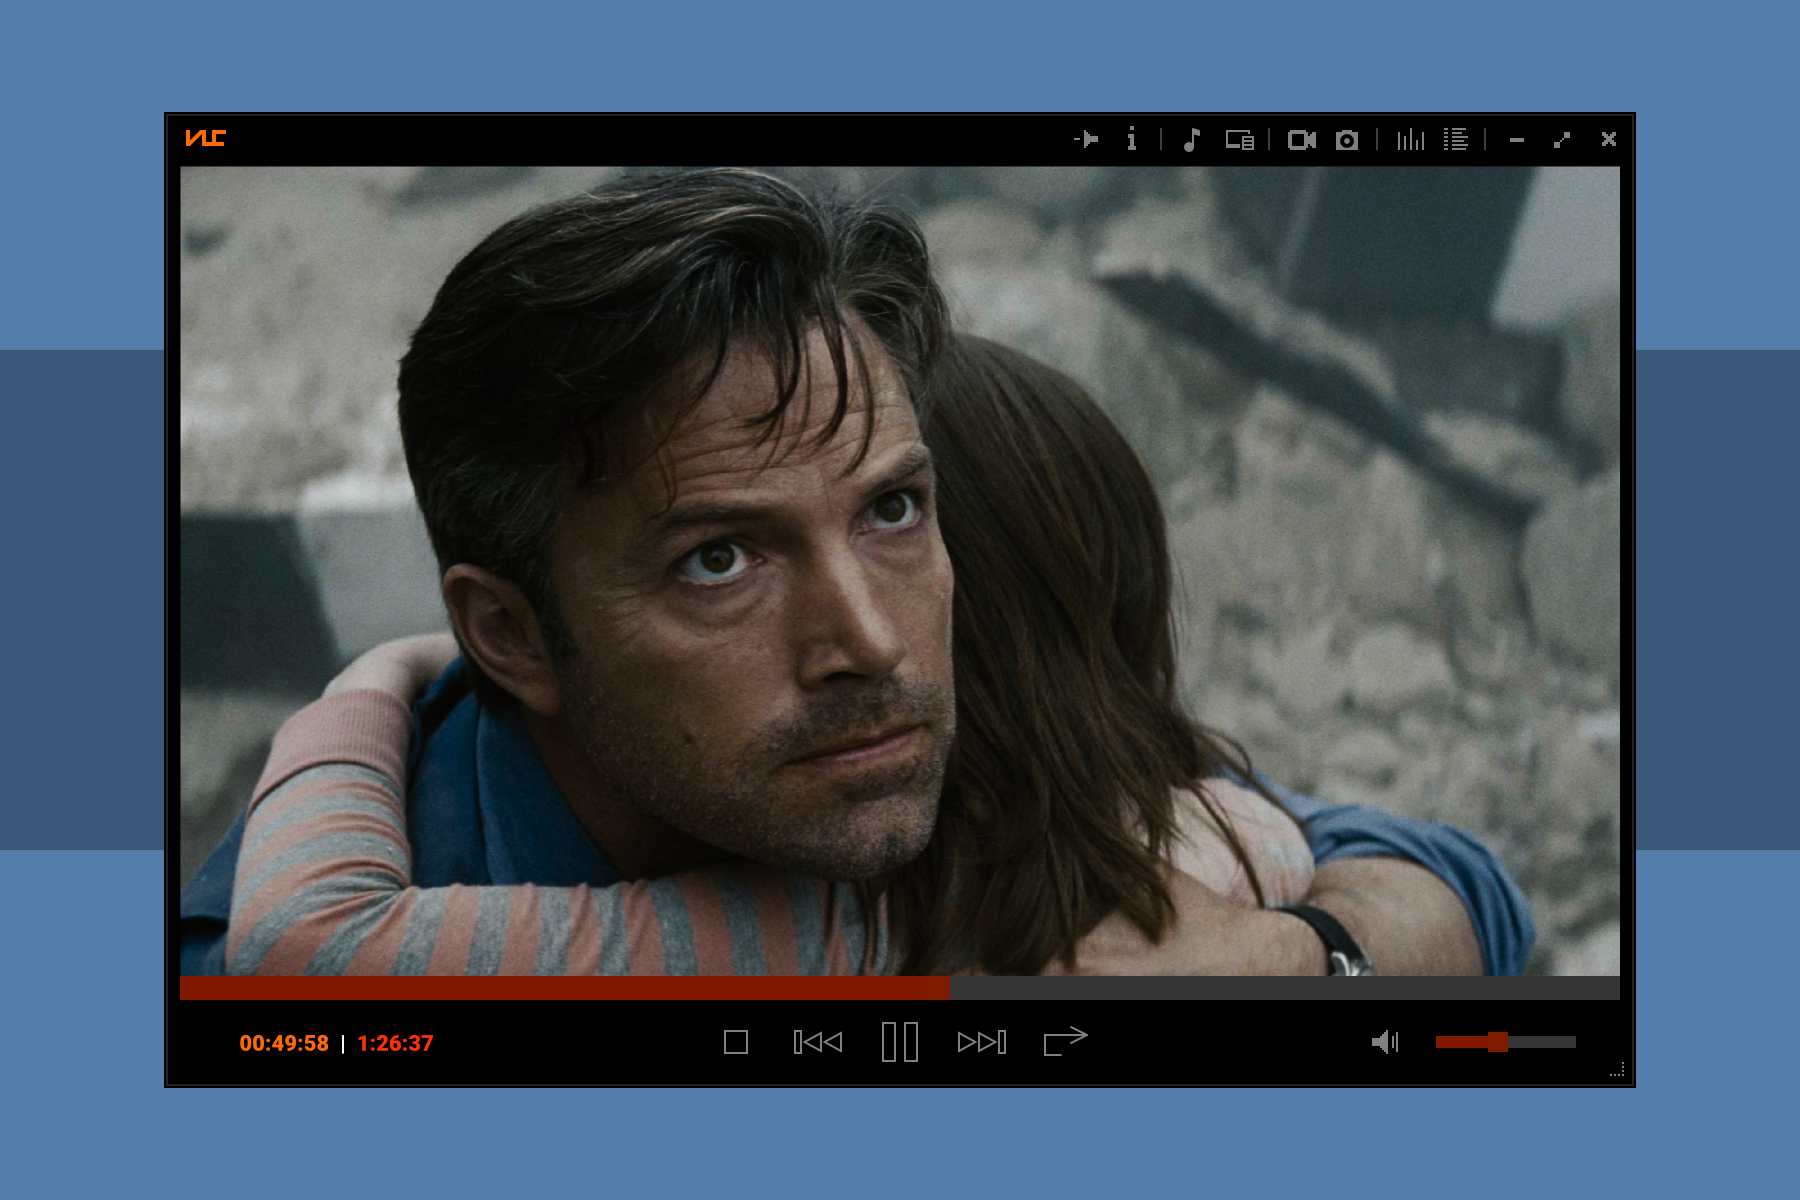Minimize the player window
Image resolution: width=1800 pixels, height=1200 pixels.
(1517, 141)
